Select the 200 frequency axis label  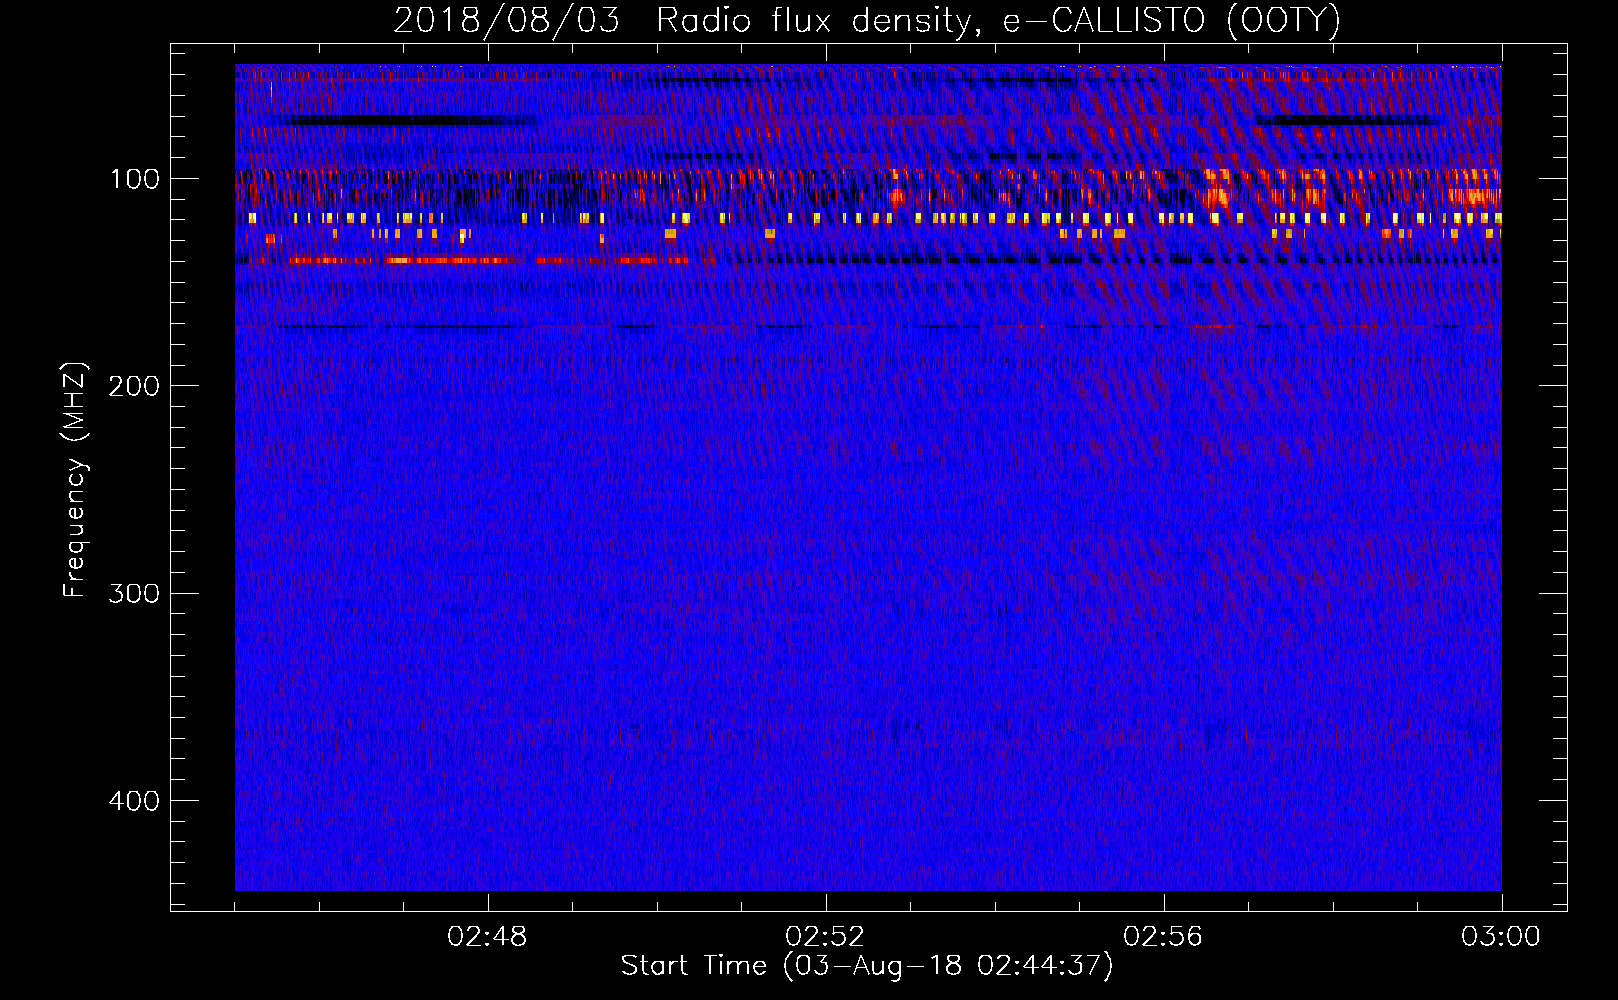(134, 386)
